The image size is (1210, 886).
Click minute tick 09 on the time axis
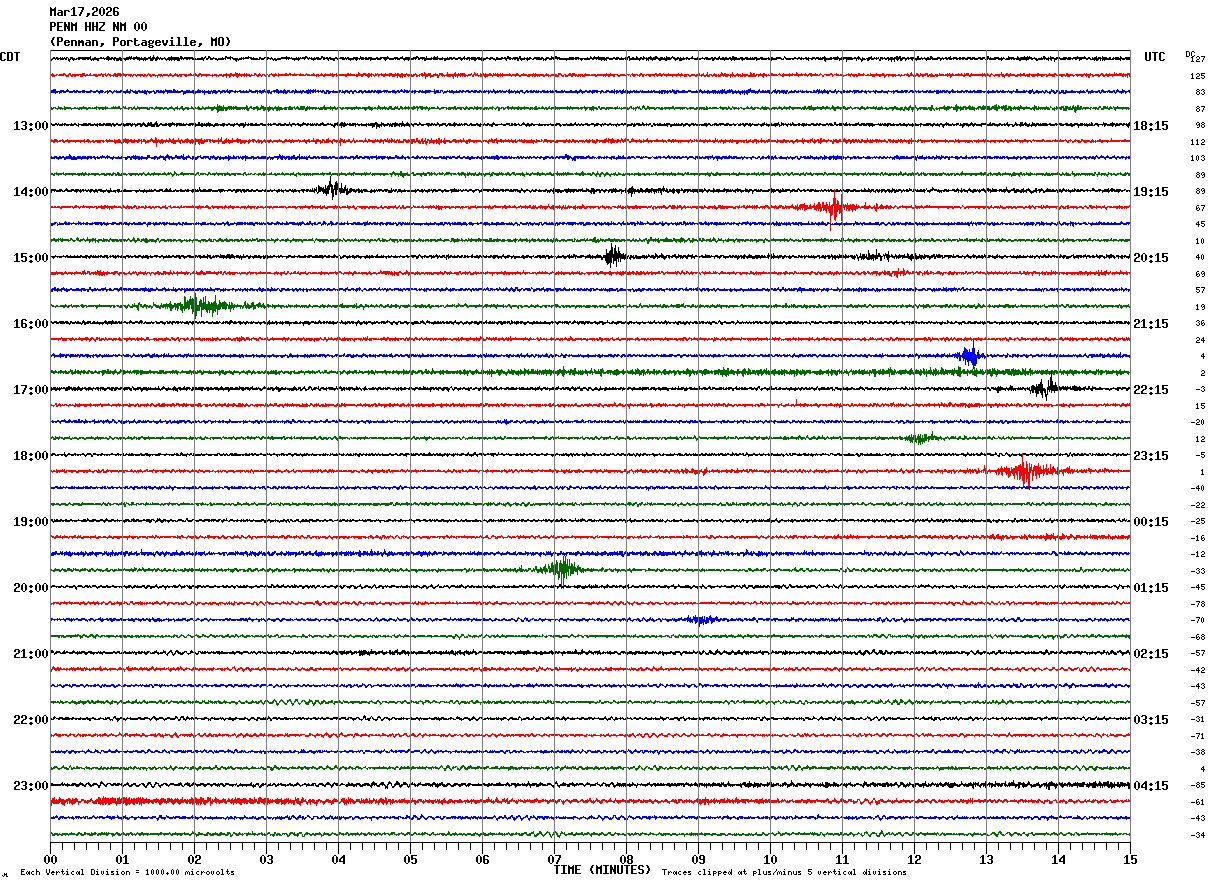pos(698,859)
